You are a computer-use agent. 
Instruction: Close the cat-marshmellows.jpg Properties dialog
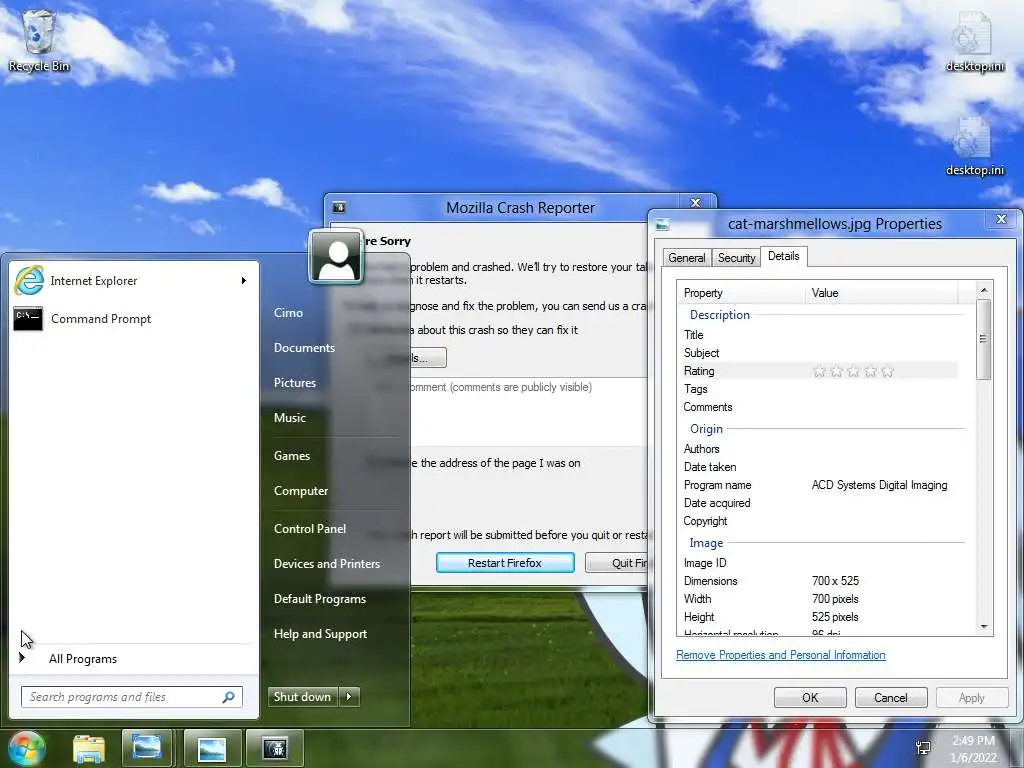1001,219
